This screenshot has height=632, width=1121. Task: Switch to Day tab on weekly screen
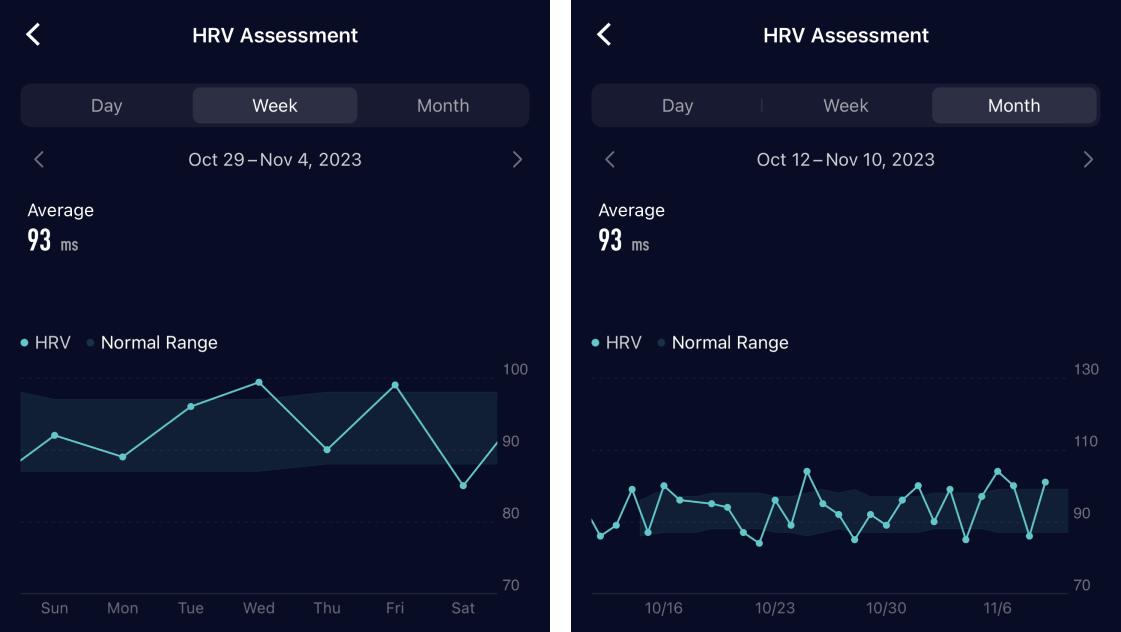106,105
